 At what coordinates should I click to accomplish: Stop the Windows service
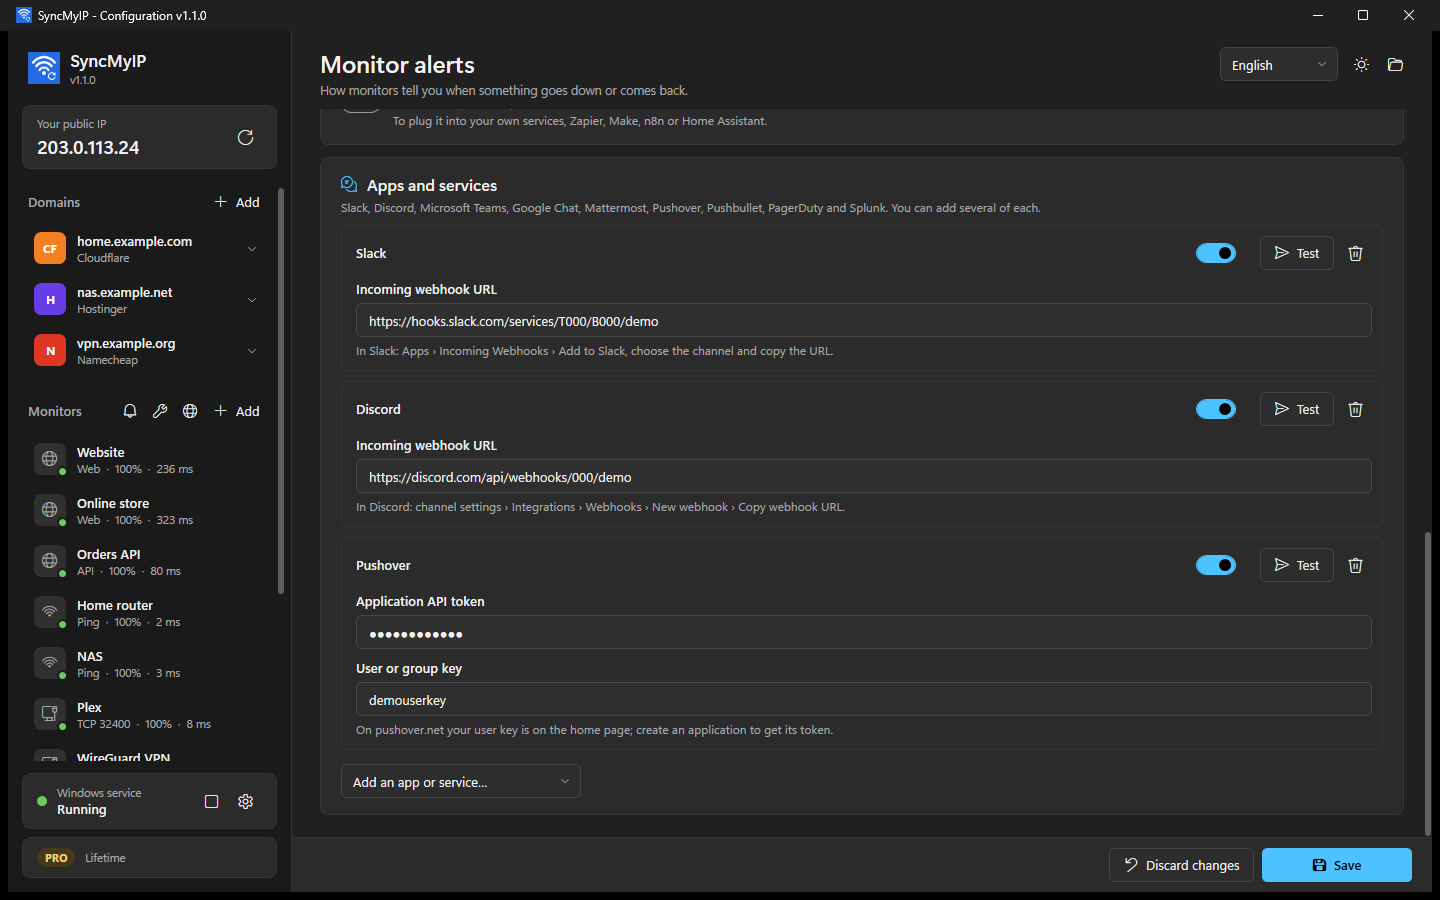click(211, 801)
